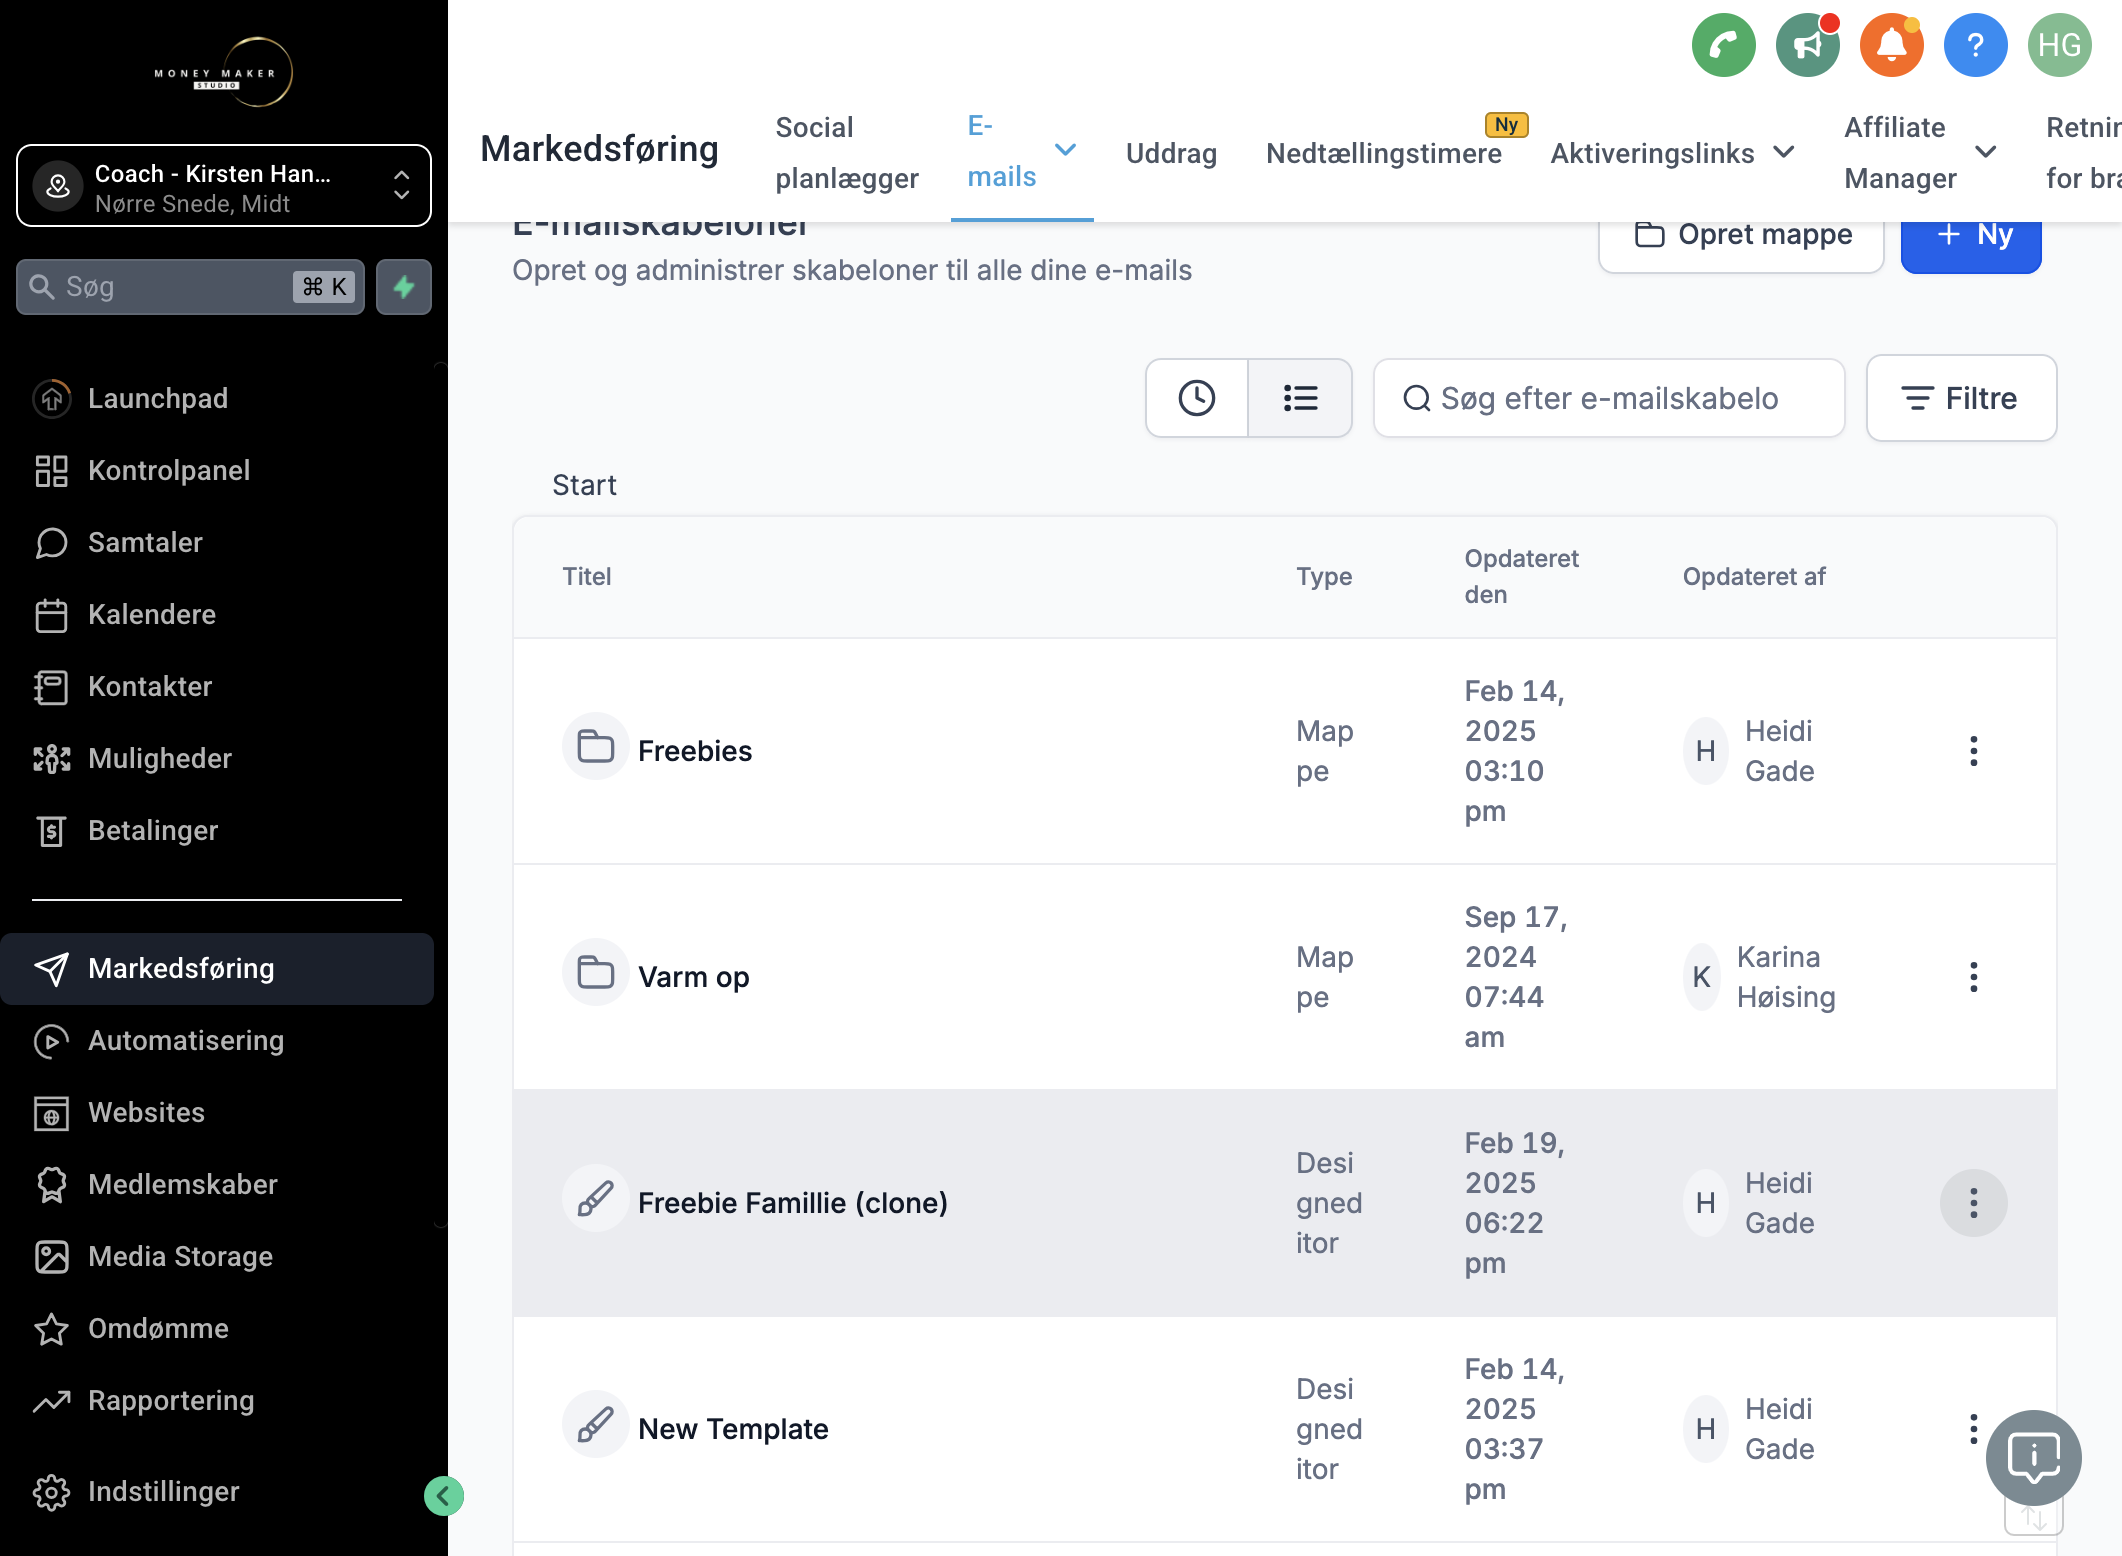Click the green lightning quick actions icon
The width and height of the screenshot is (2122, 1556).
(x=404, y=287)
